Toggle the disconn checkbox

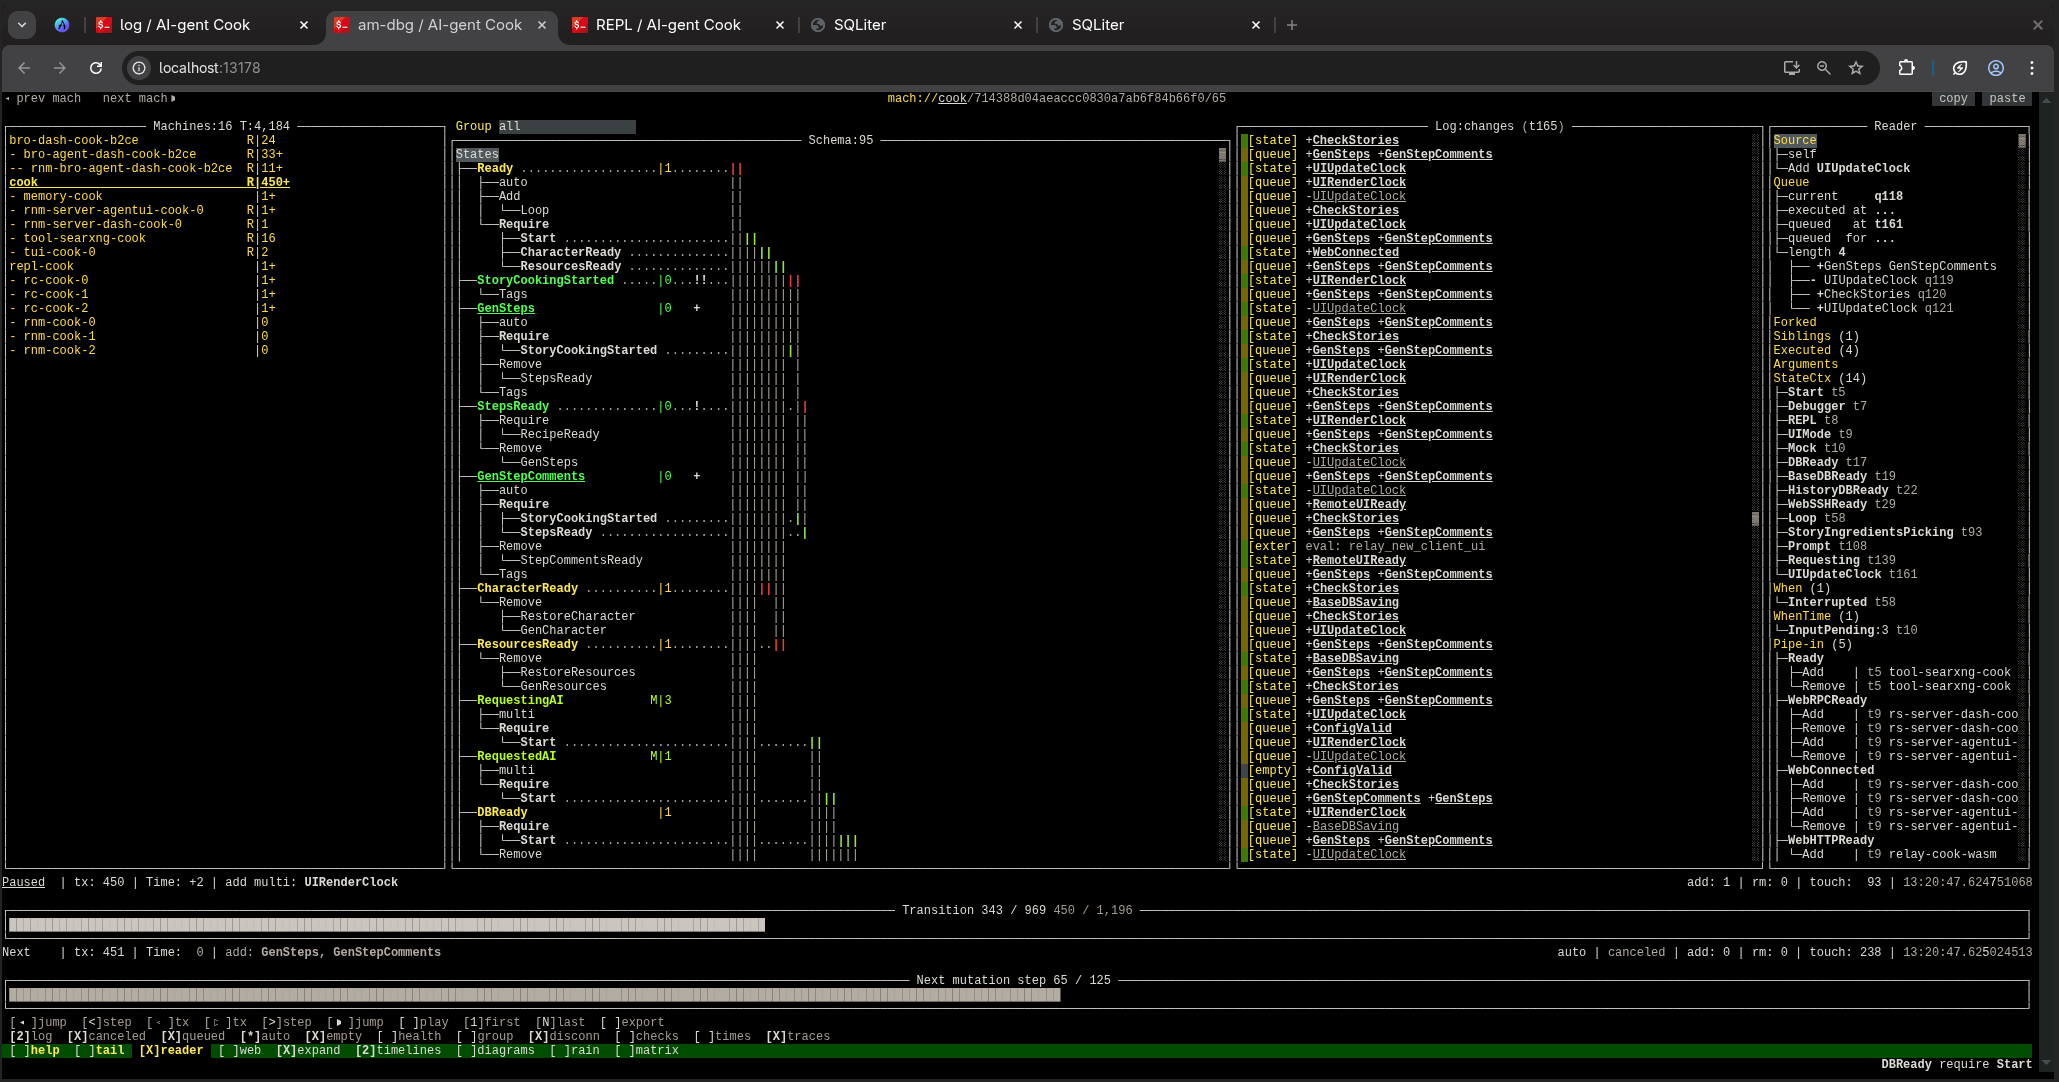(564, 1036)
